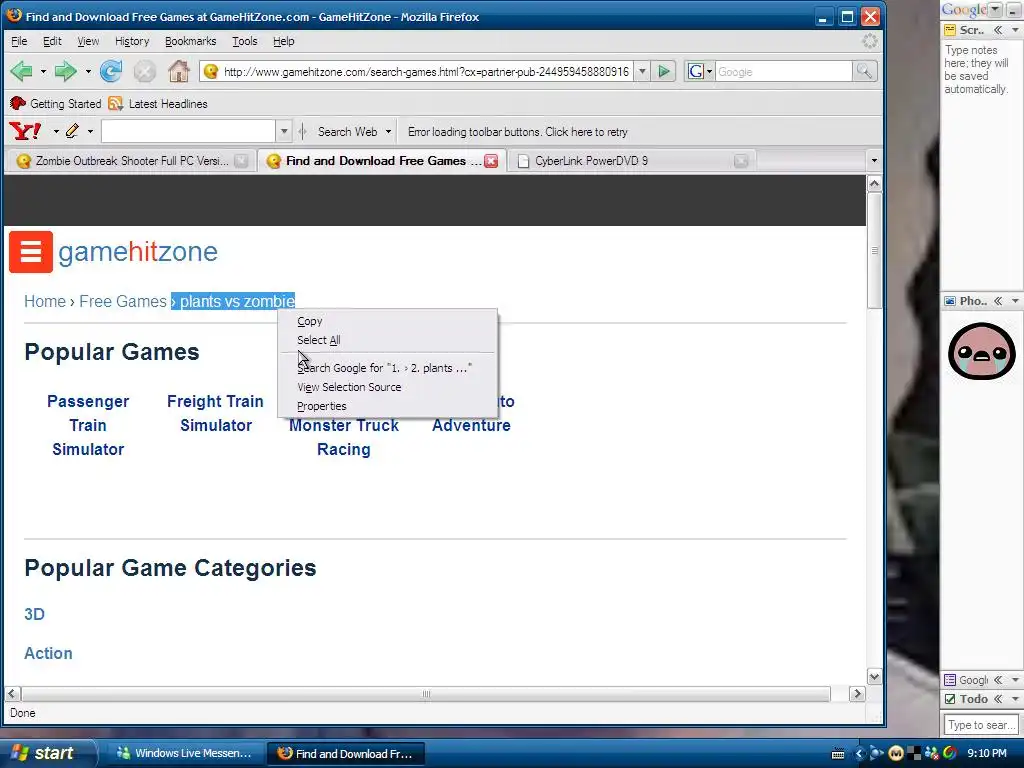The height and width of the screenshot is (768, 1024).
Task: Click the crying face avatar in sidebar
Action: [982, 351]
